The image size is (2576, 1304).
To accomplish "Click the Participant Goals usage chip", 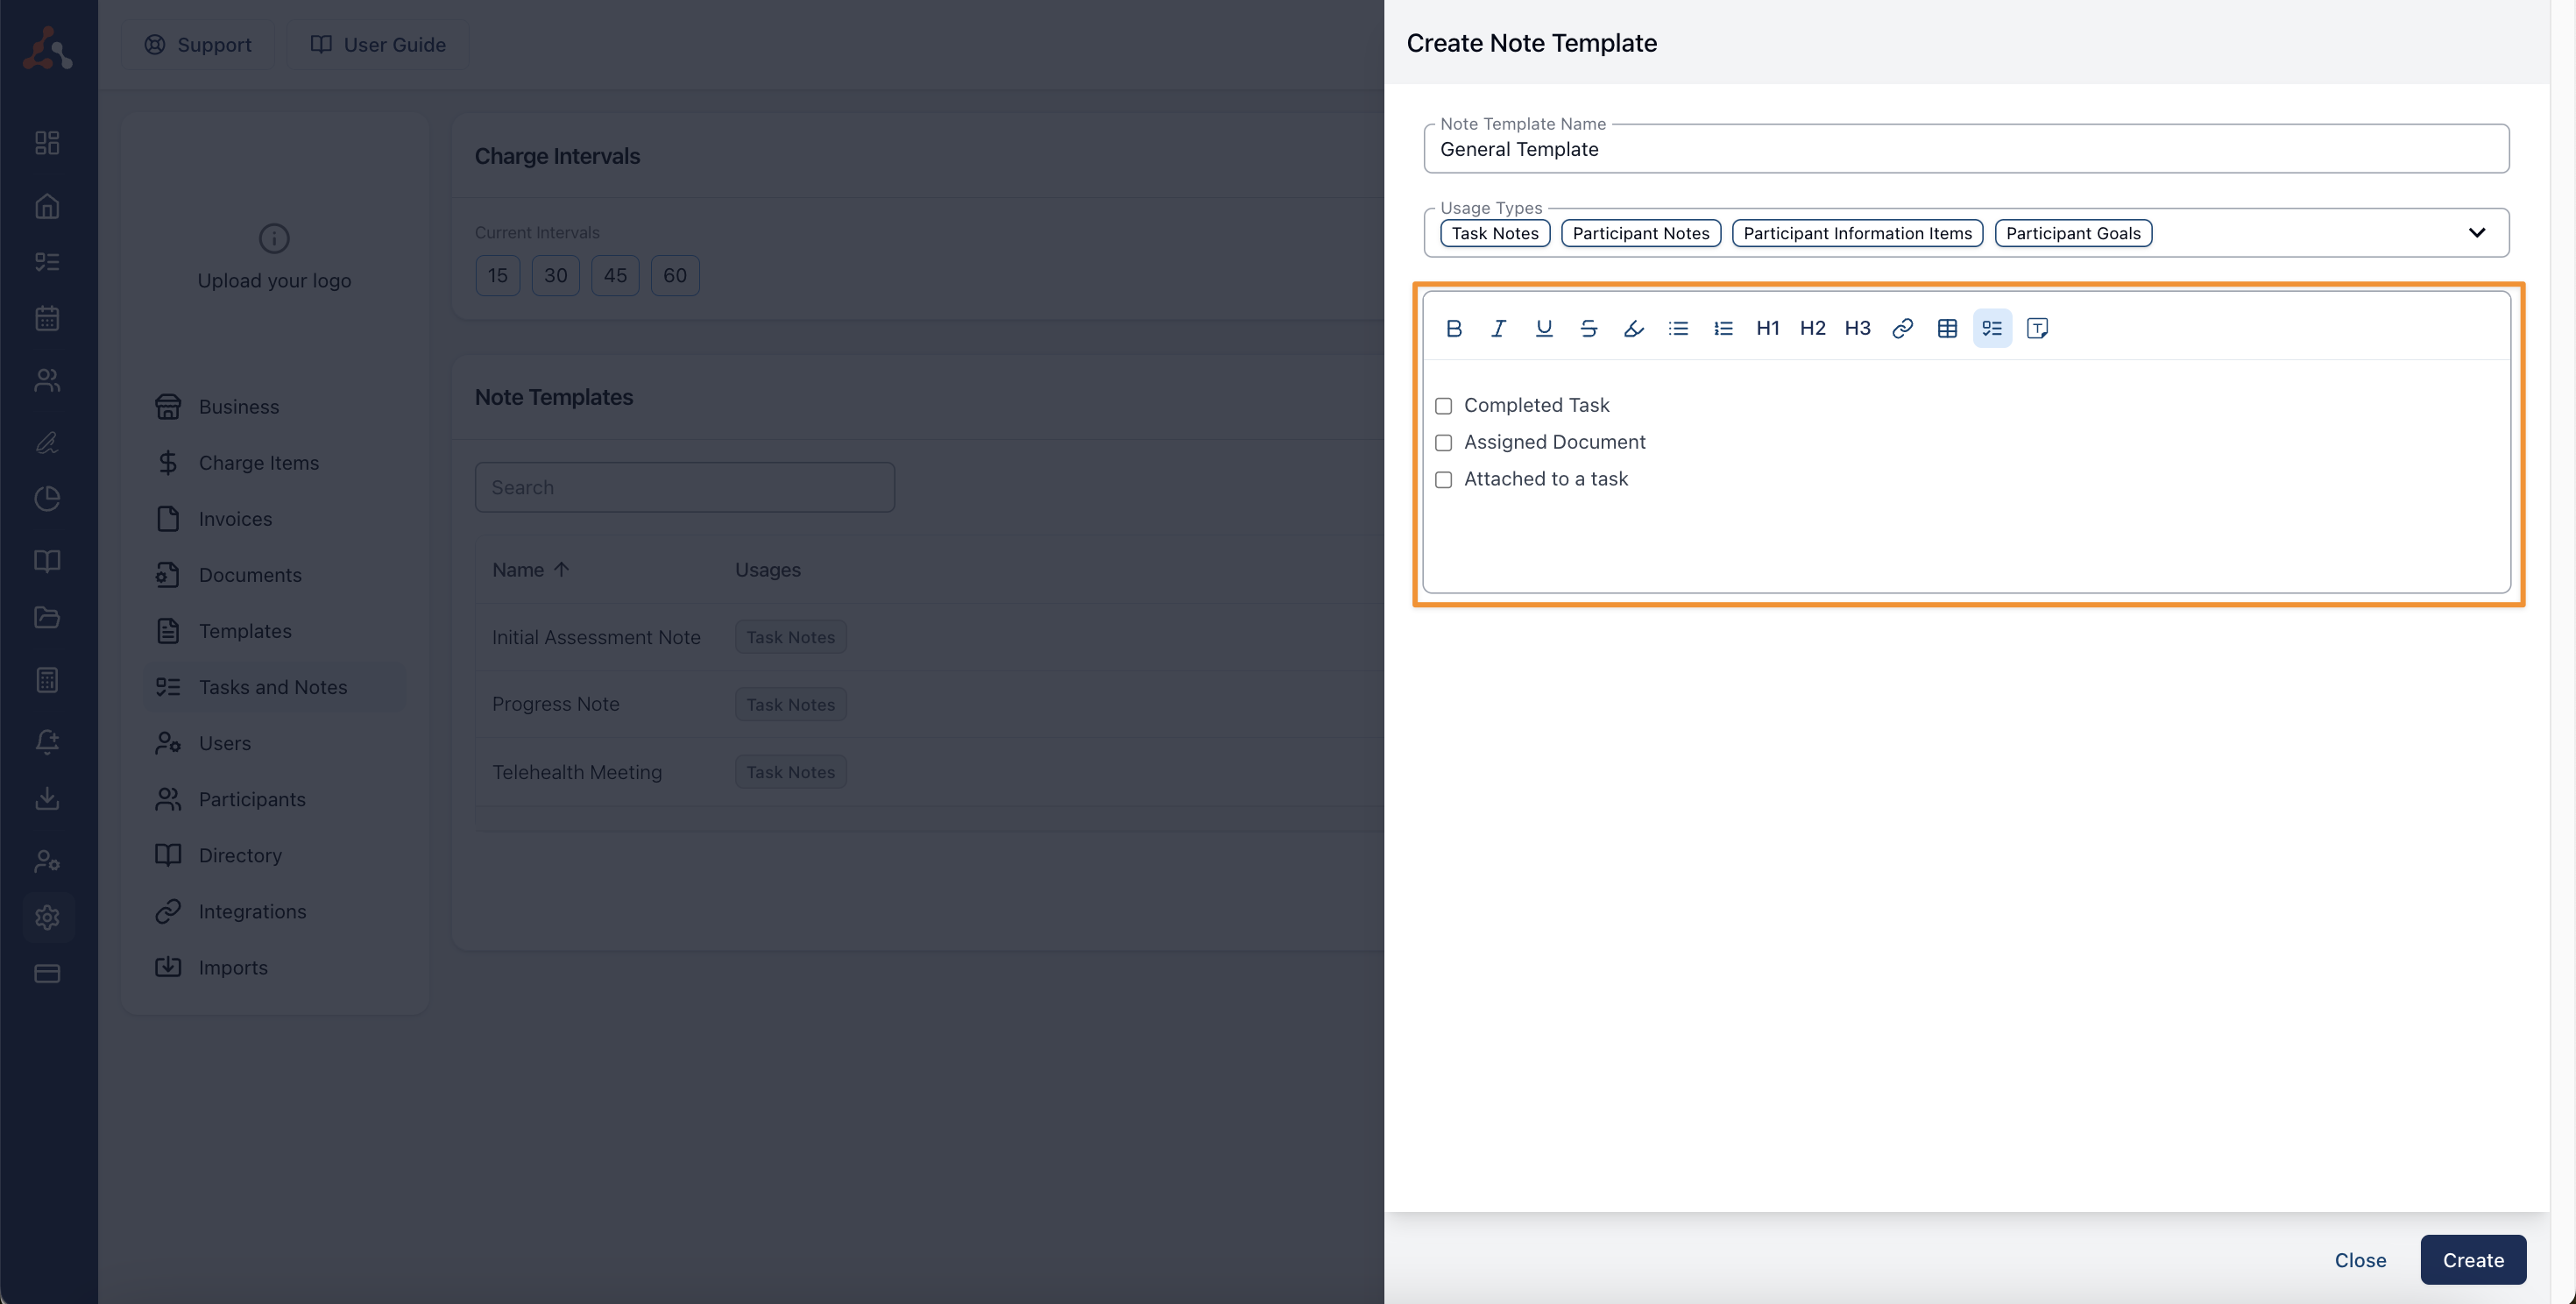I will pos(2073,233).
